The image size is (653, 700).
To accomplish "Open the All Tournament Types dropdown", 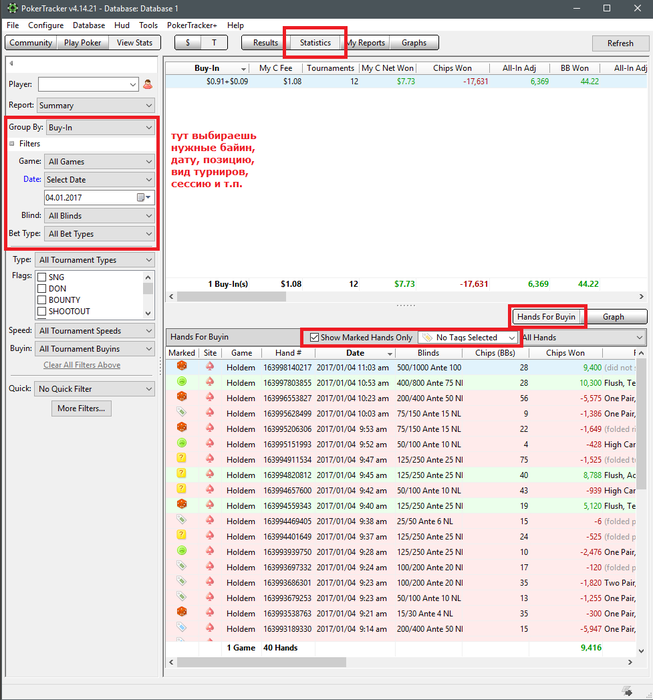I will click(96, 260).
